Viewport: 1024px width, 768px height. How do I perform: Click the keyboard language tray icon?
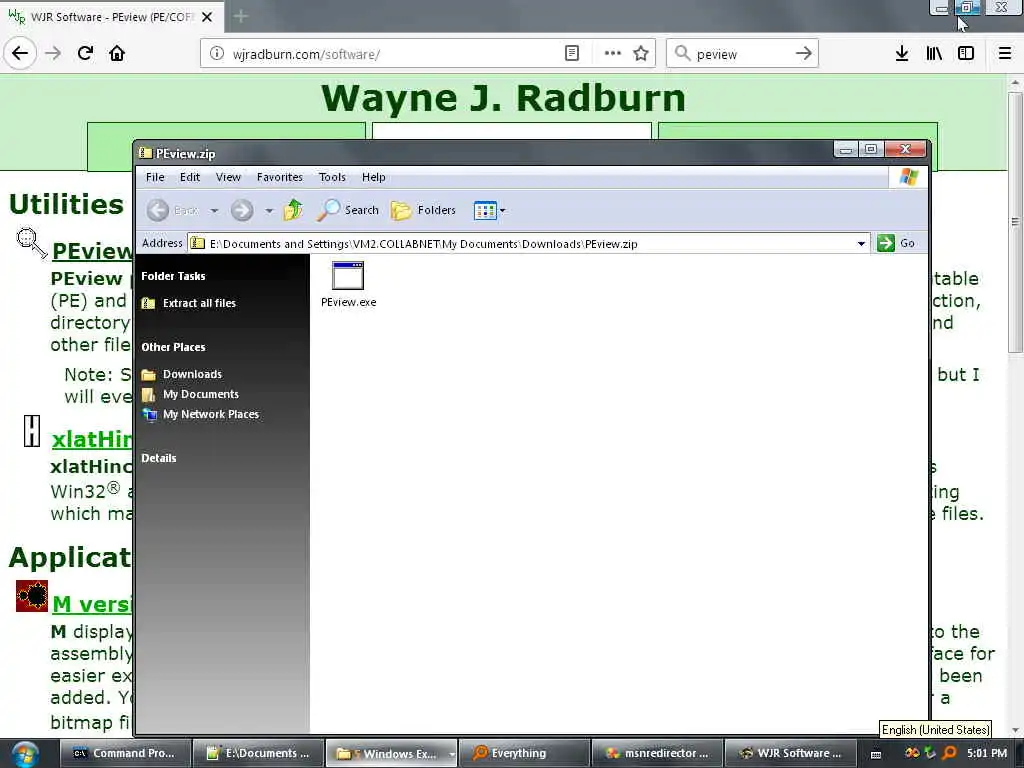coord(876,754)
